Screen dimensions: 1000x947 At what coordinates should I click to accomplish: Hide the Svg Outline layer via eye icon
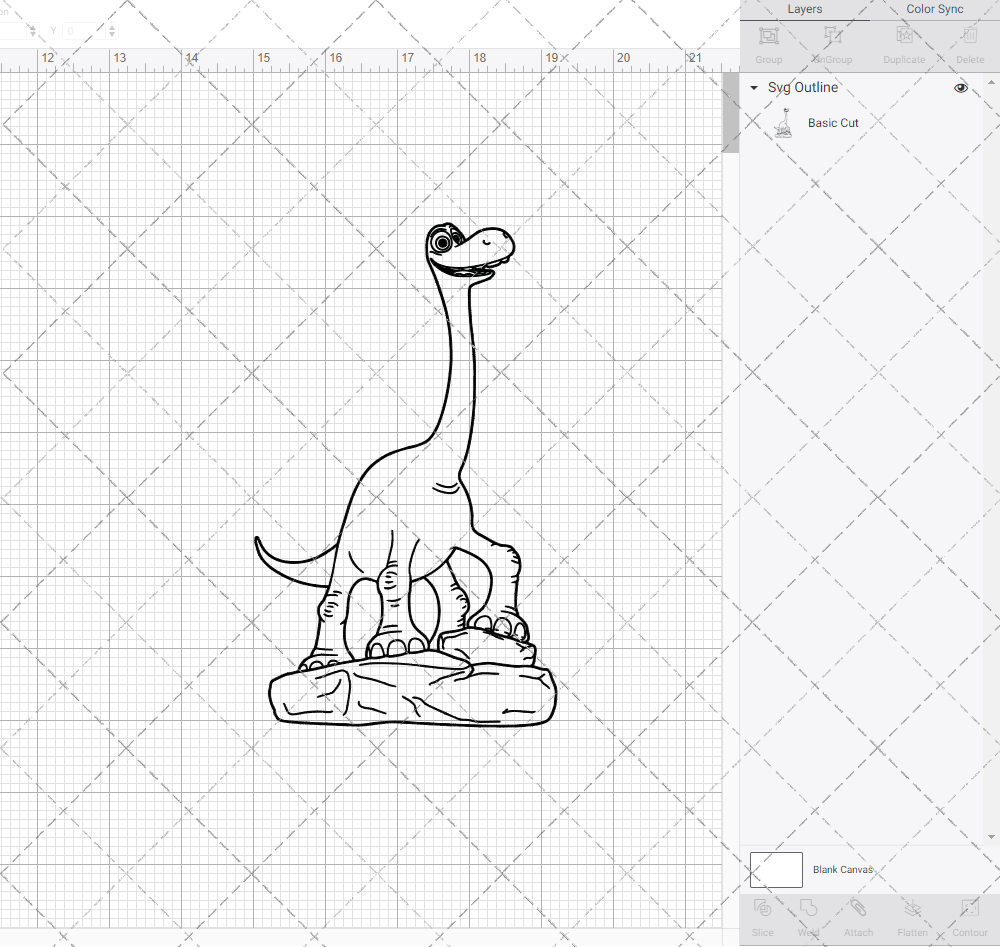960,88
